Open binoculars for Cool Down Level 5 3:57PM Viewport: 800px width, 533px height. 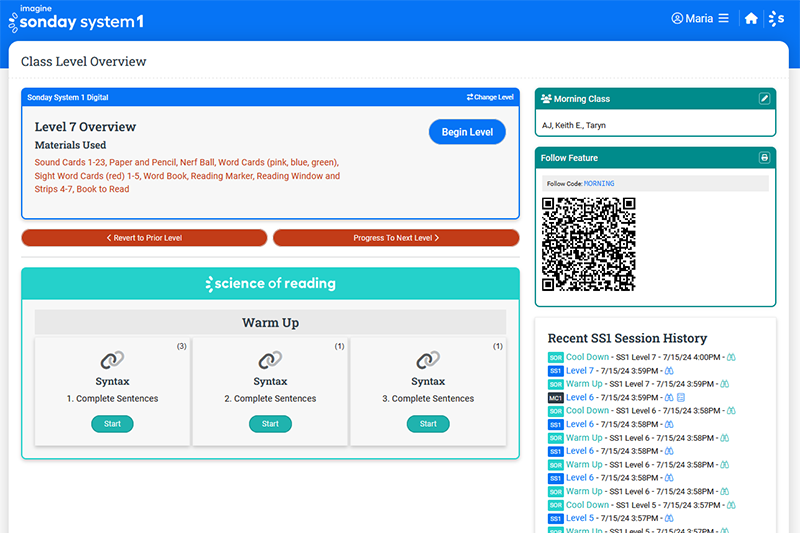pos(731,505)
